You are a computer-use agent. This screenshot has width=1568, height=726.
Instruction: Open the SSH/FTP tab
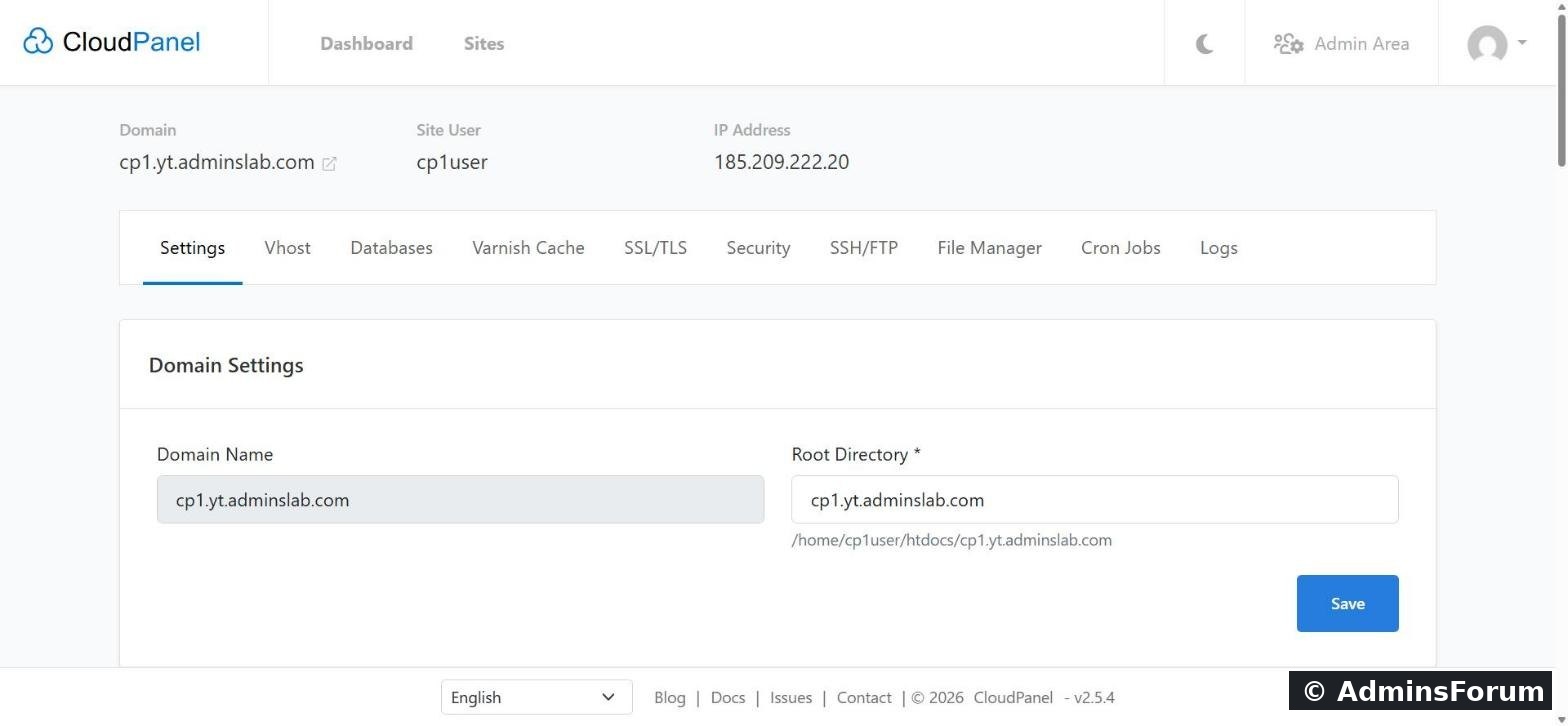(x=864, y=248)
